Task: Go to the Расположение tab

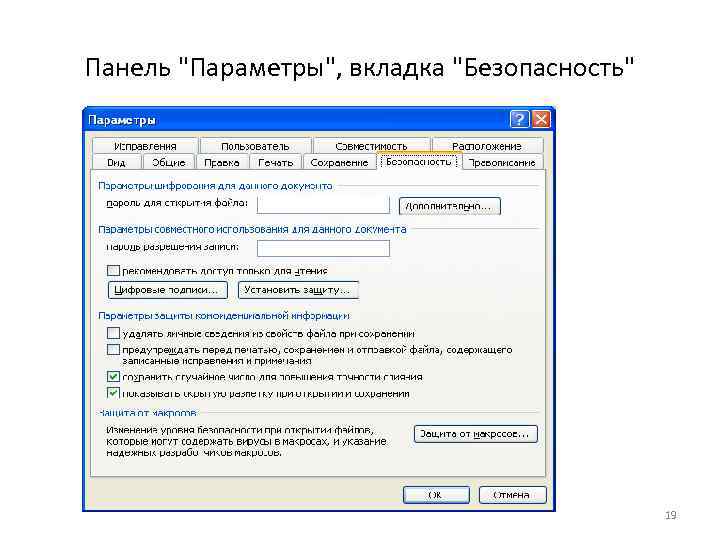Action: [487, 146]
